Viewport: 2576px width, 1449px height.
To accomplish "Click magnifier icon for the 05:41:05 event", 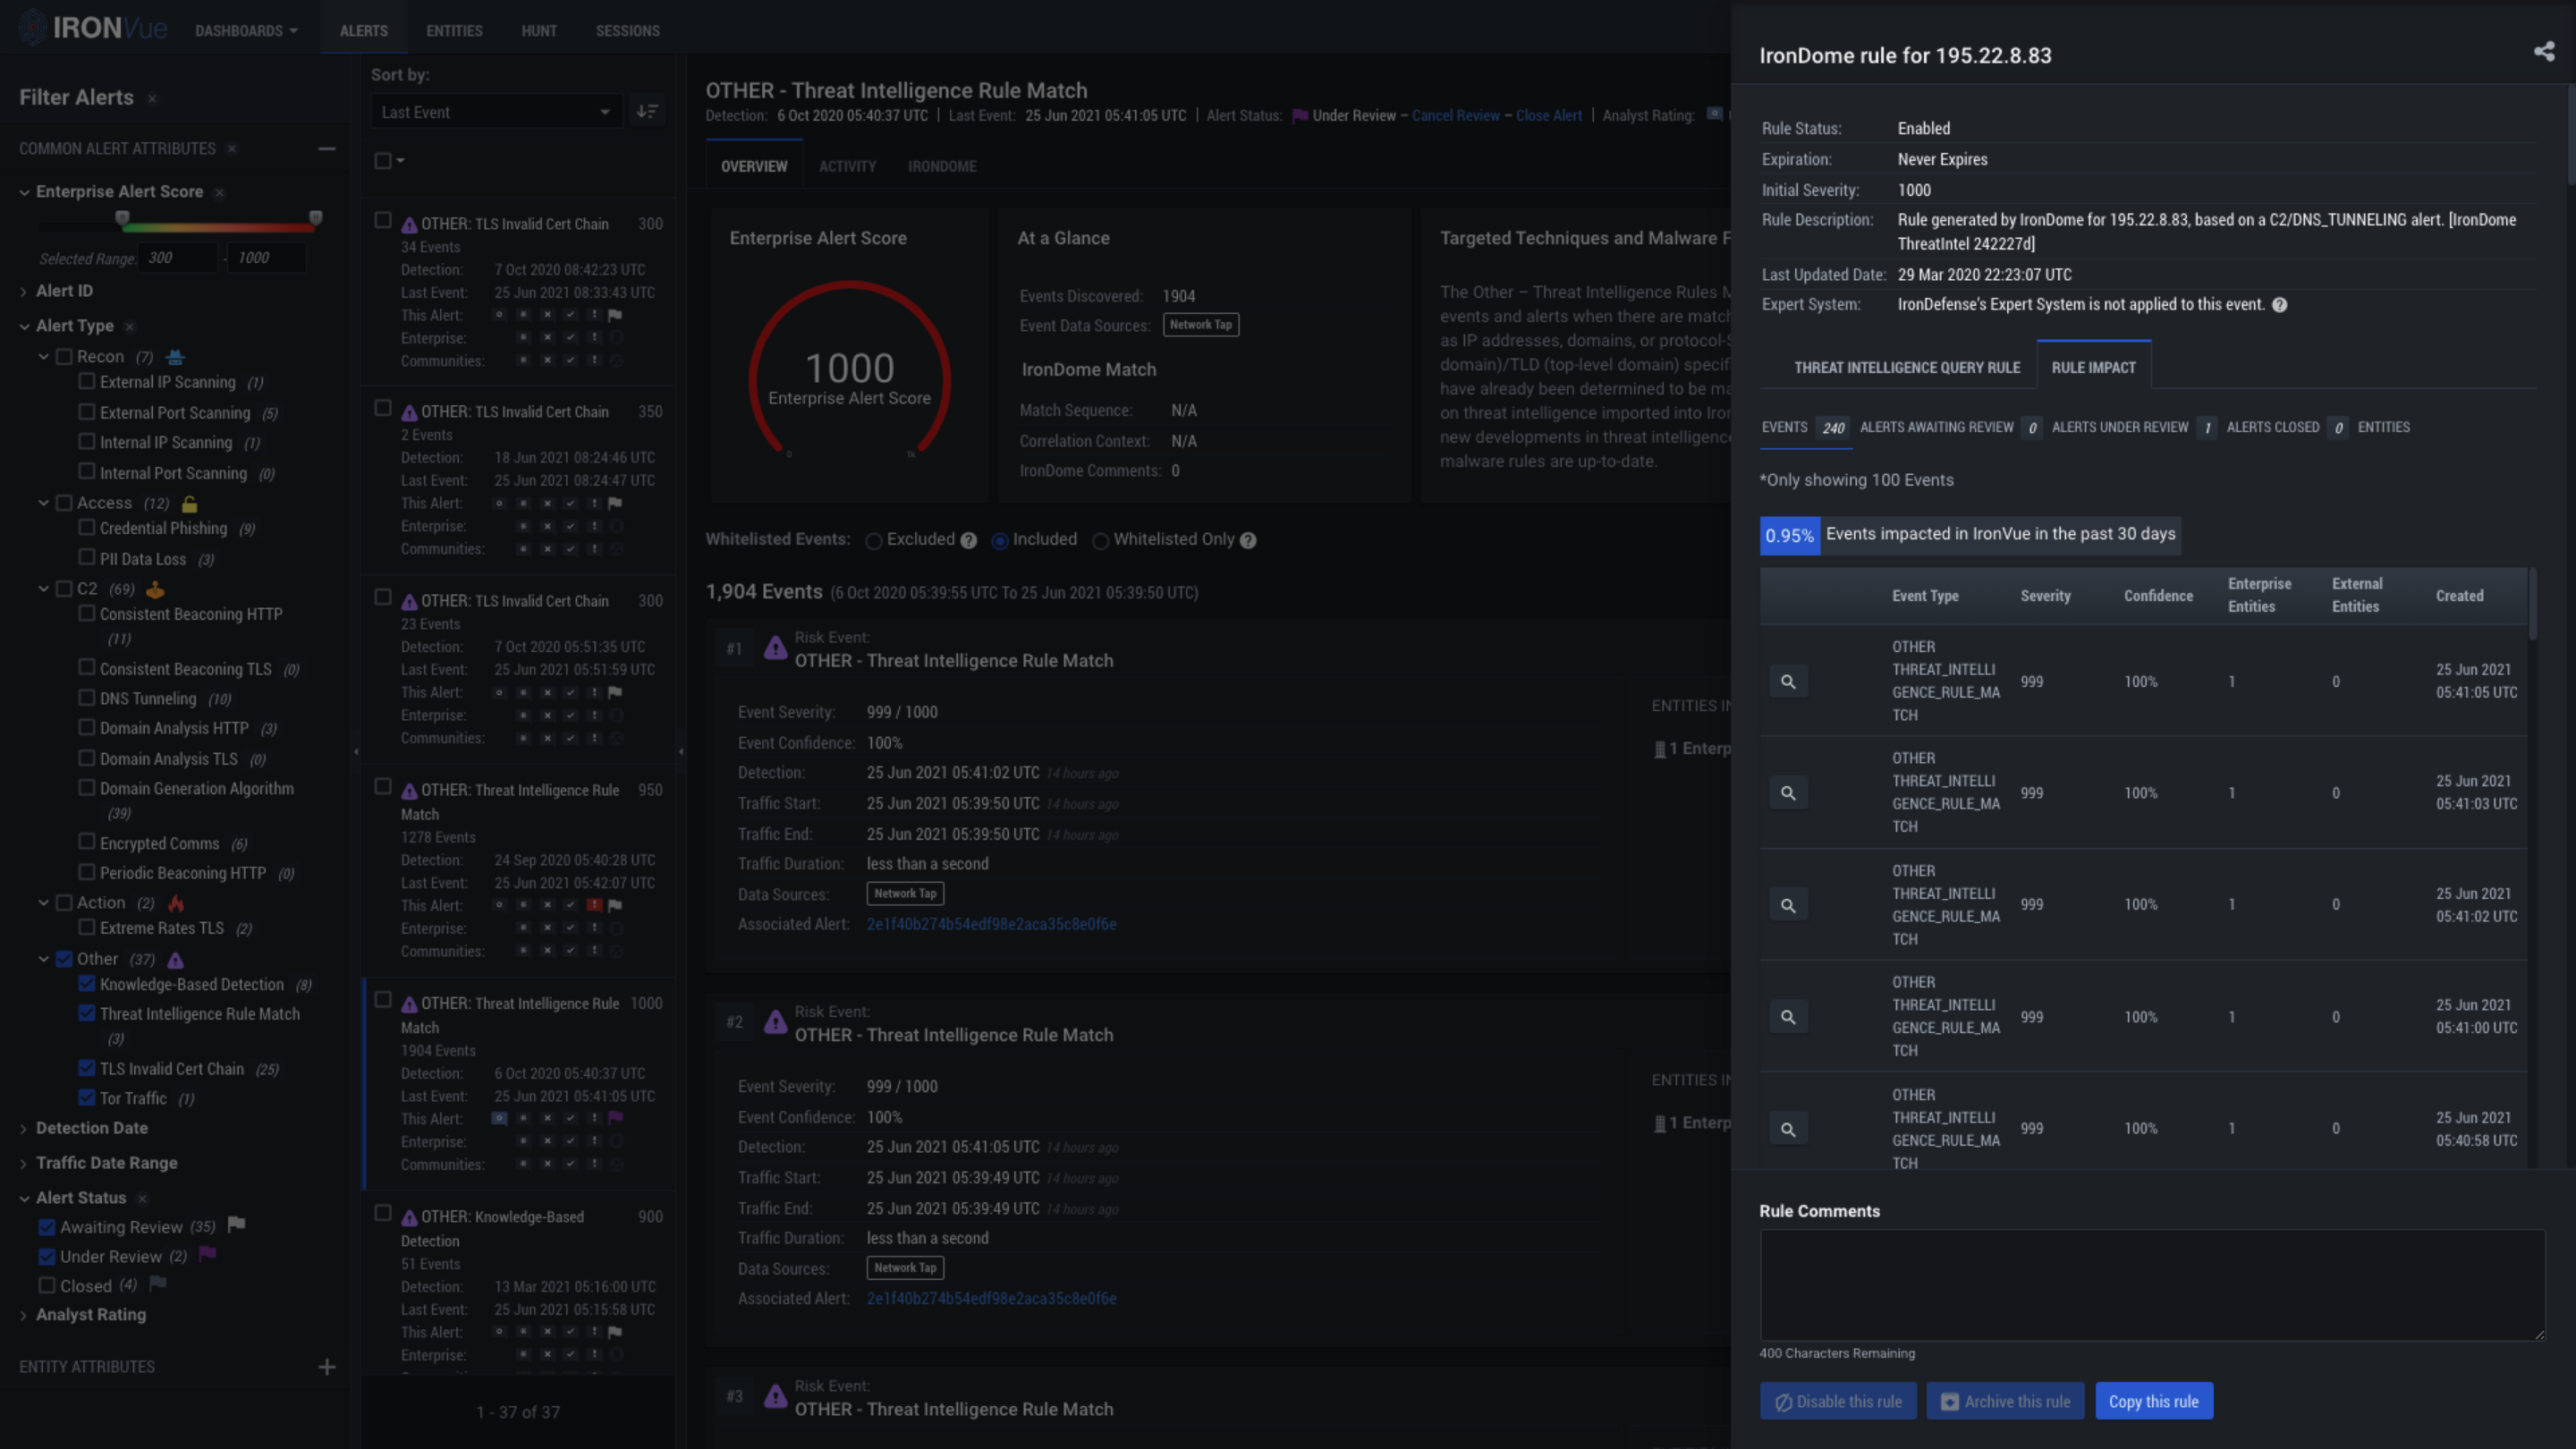I will tap(1788, 682).
